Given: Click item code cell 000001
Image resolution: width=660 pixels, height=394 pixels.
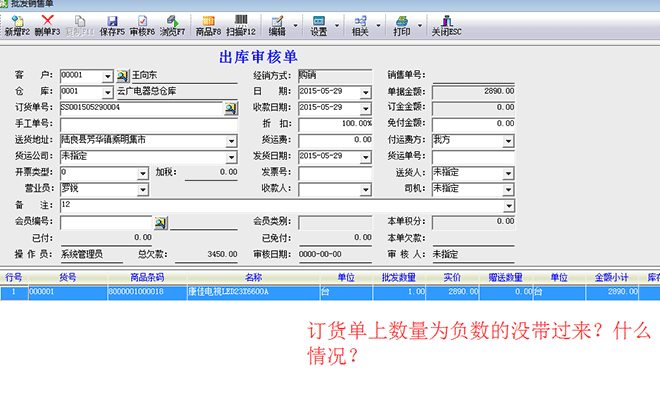Looking at the screenshot, I should (68, 292).
